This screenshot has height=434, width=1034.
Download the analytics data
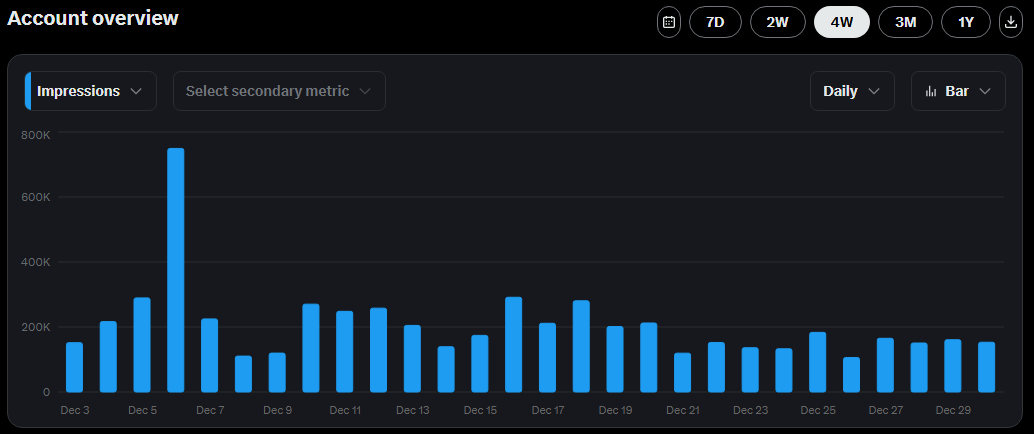point(1011,22)
